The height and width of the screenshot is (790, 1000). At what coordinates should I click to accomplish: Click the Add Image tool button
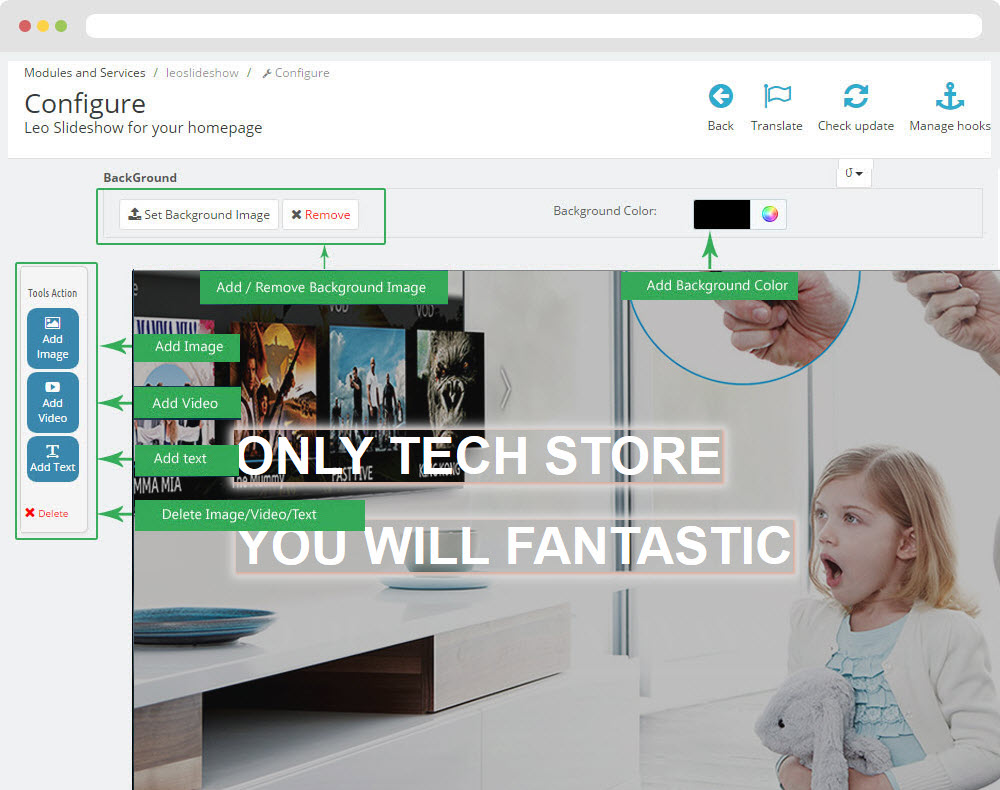(x=53, y=339)
